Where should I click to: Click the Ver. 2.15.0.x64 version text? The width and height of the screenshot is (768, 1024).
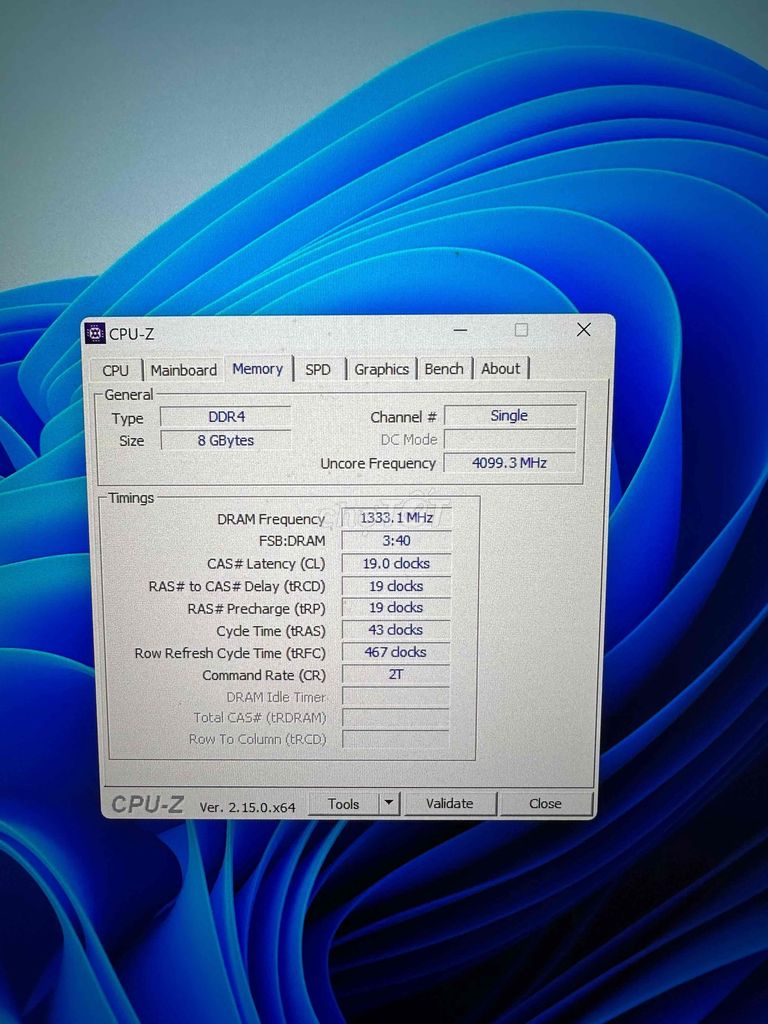[x=248, y=807]
